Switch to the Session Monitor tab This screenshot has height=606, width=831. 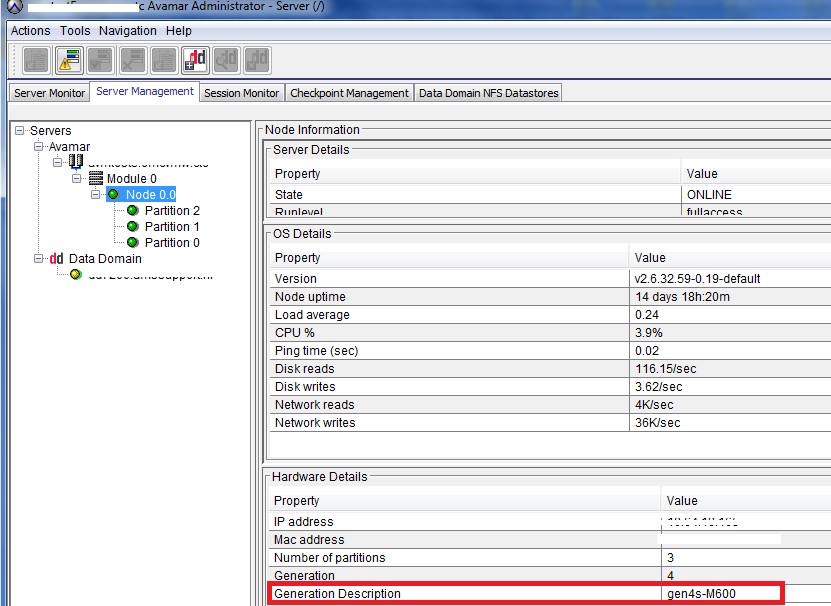click(x=242, y=93)
